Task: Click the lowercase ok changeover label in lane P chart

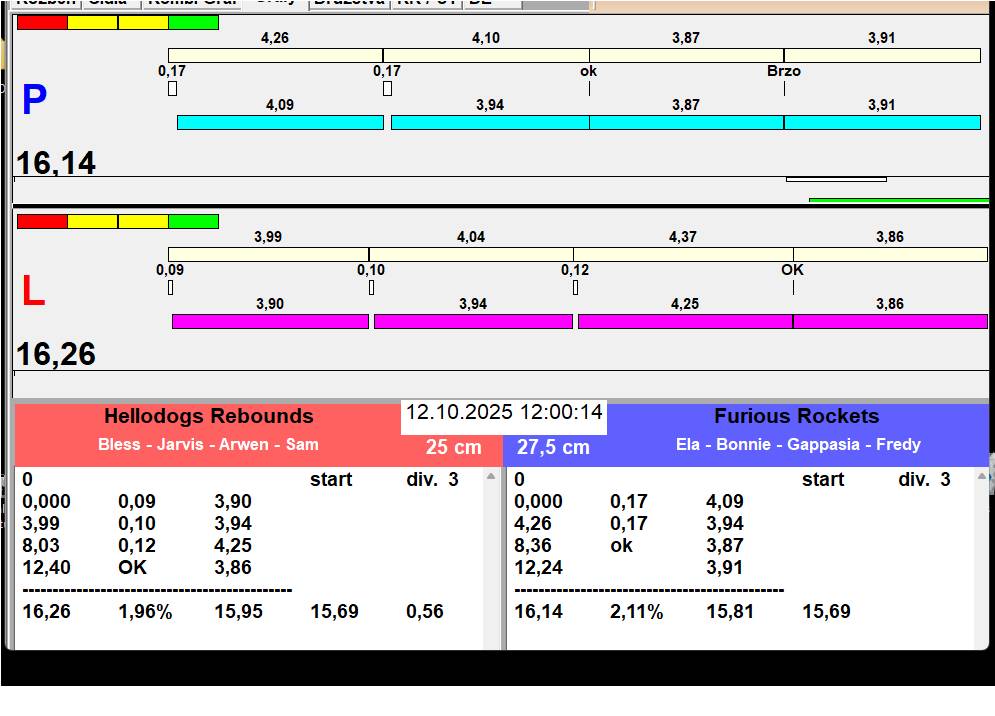Action: [588, 71]
